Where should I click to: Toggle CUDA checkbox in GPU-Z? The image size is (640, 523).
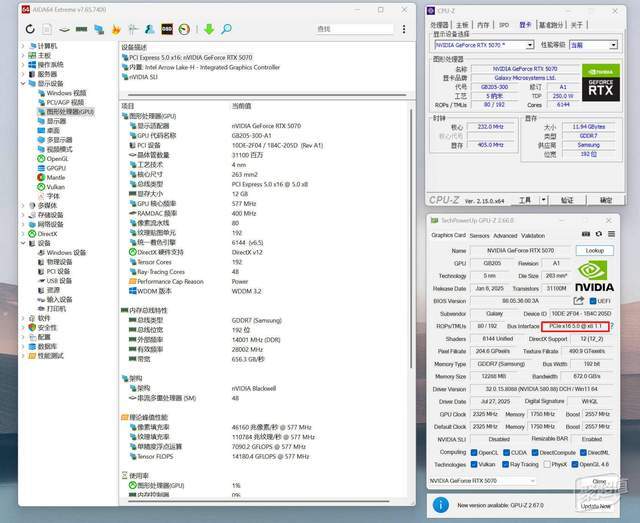[x=506, y=452]
